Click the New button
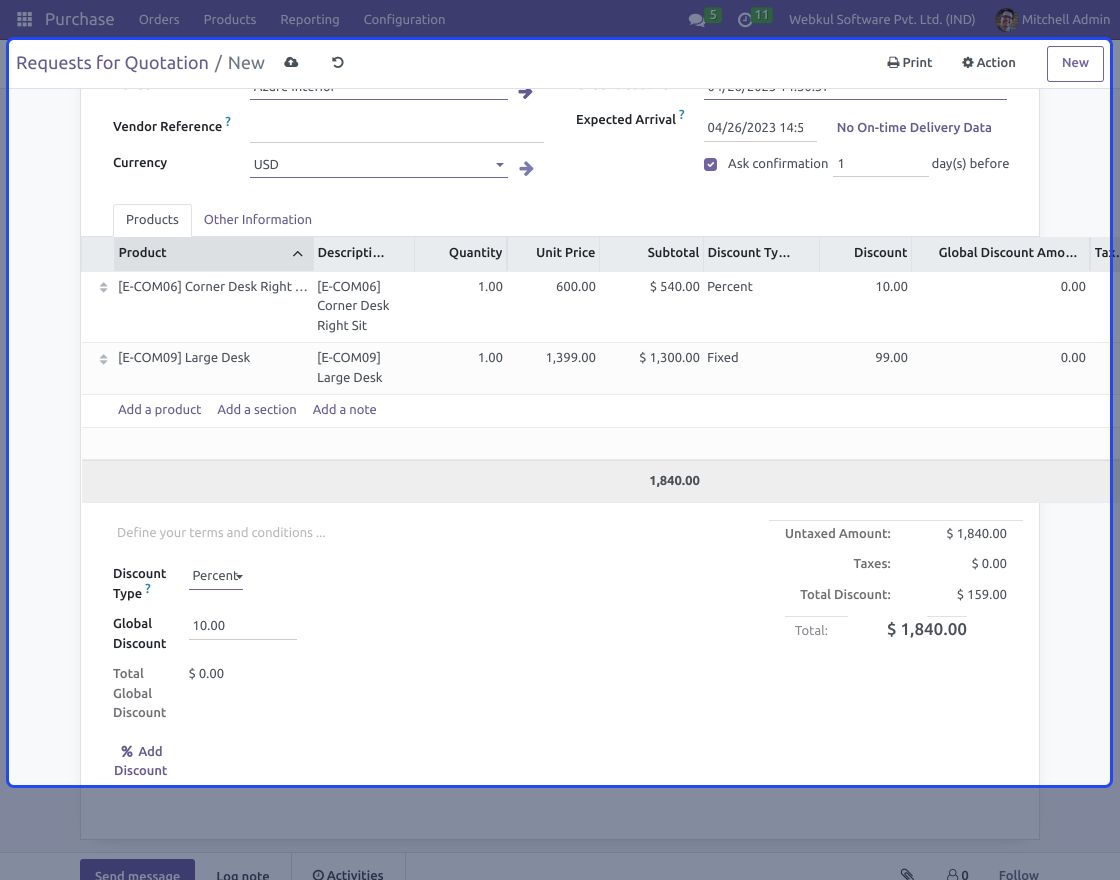This screenshot has height=880, width=1120. coord(1075,63)
